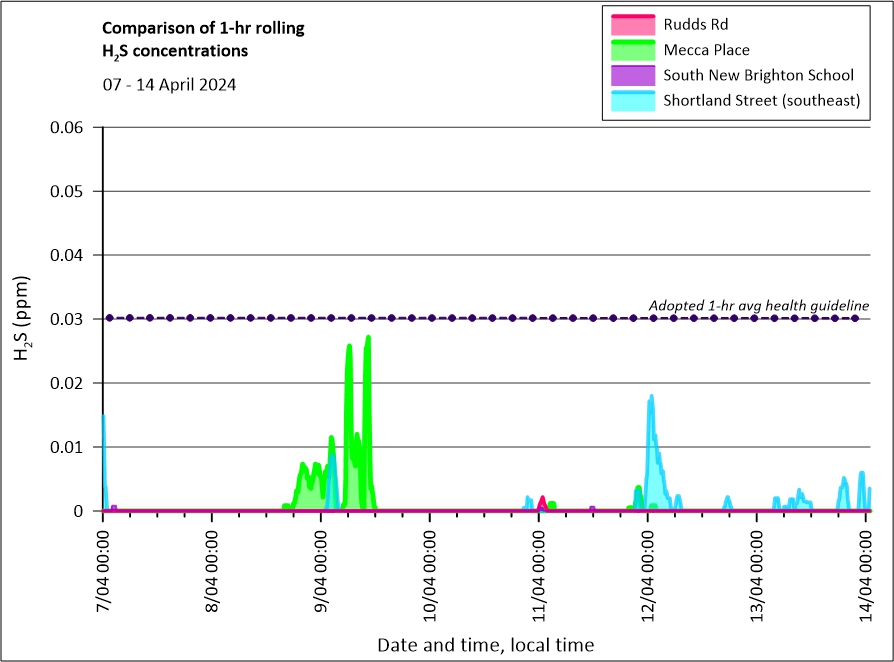Click the Rudds Rd legend color swatch
This screenshot has width=894, height=662.
click(630, 23)
